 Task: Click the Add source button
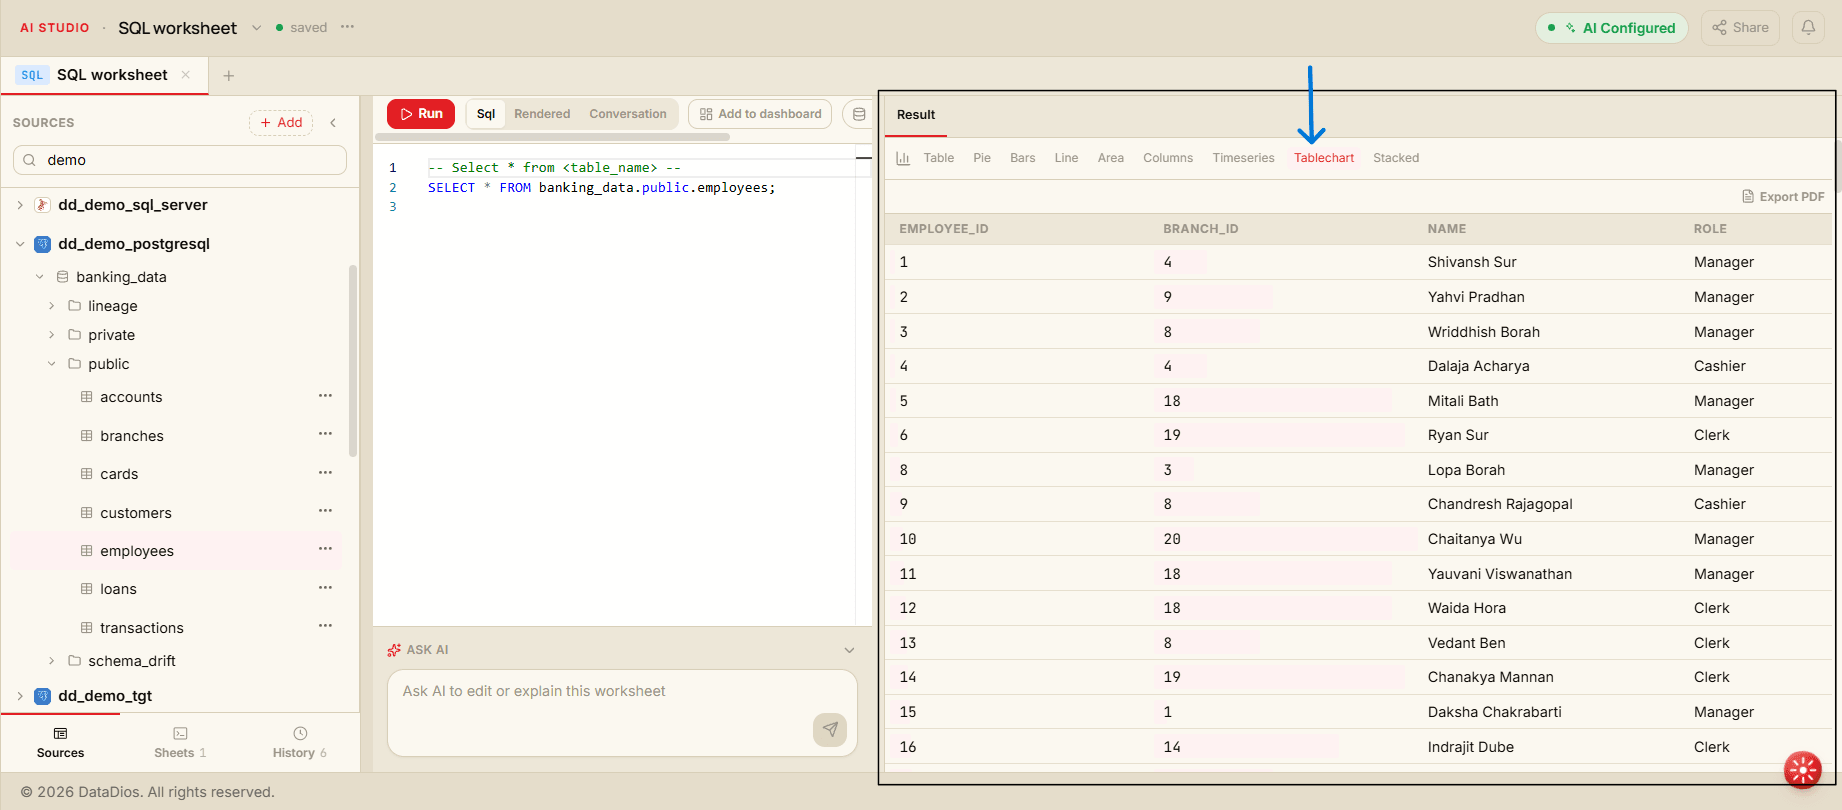tap(281, 122)
